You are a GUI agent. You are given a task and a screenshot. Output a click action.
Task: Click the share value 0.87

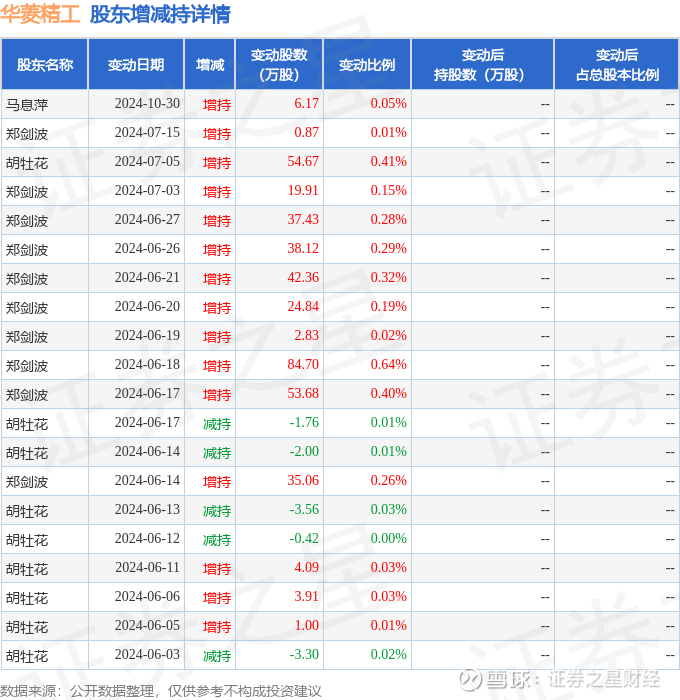coord(306,133)
